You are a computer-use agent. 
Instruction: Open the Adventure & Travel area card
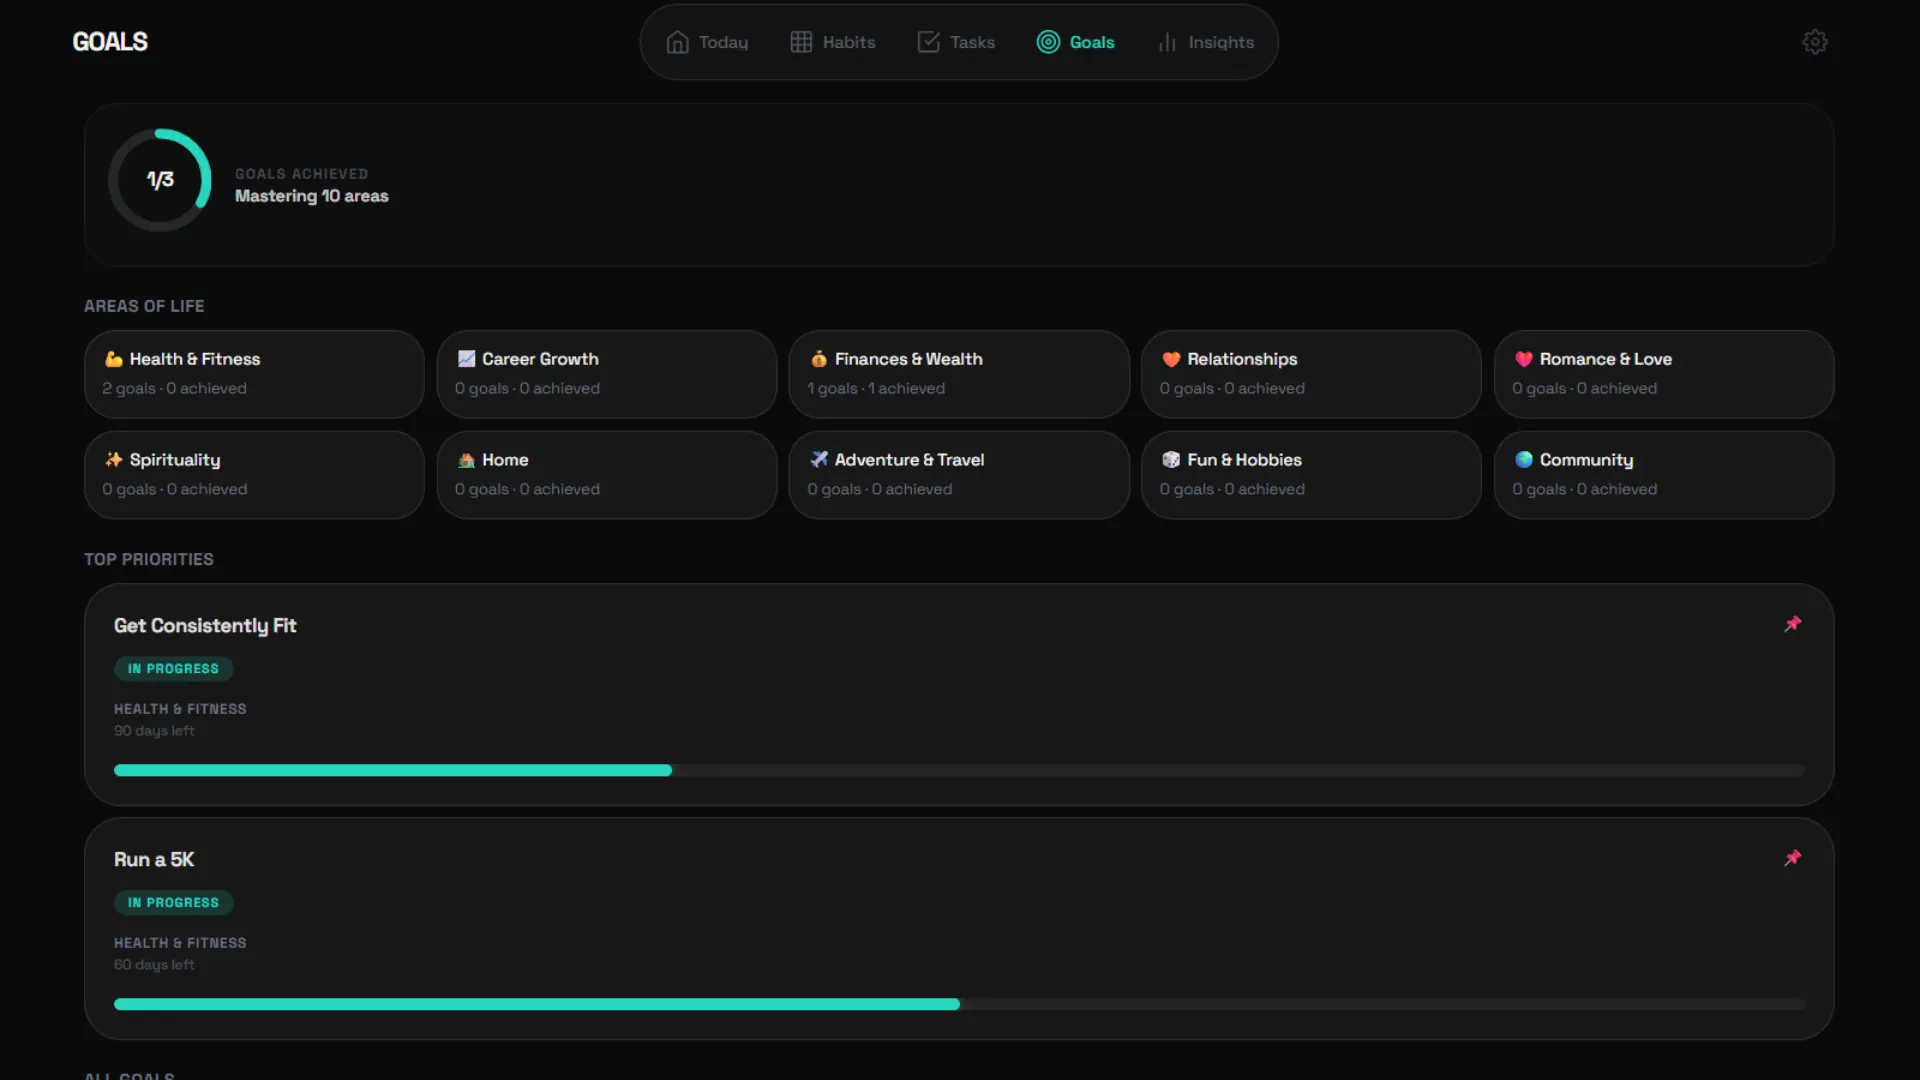pos(959,475)
